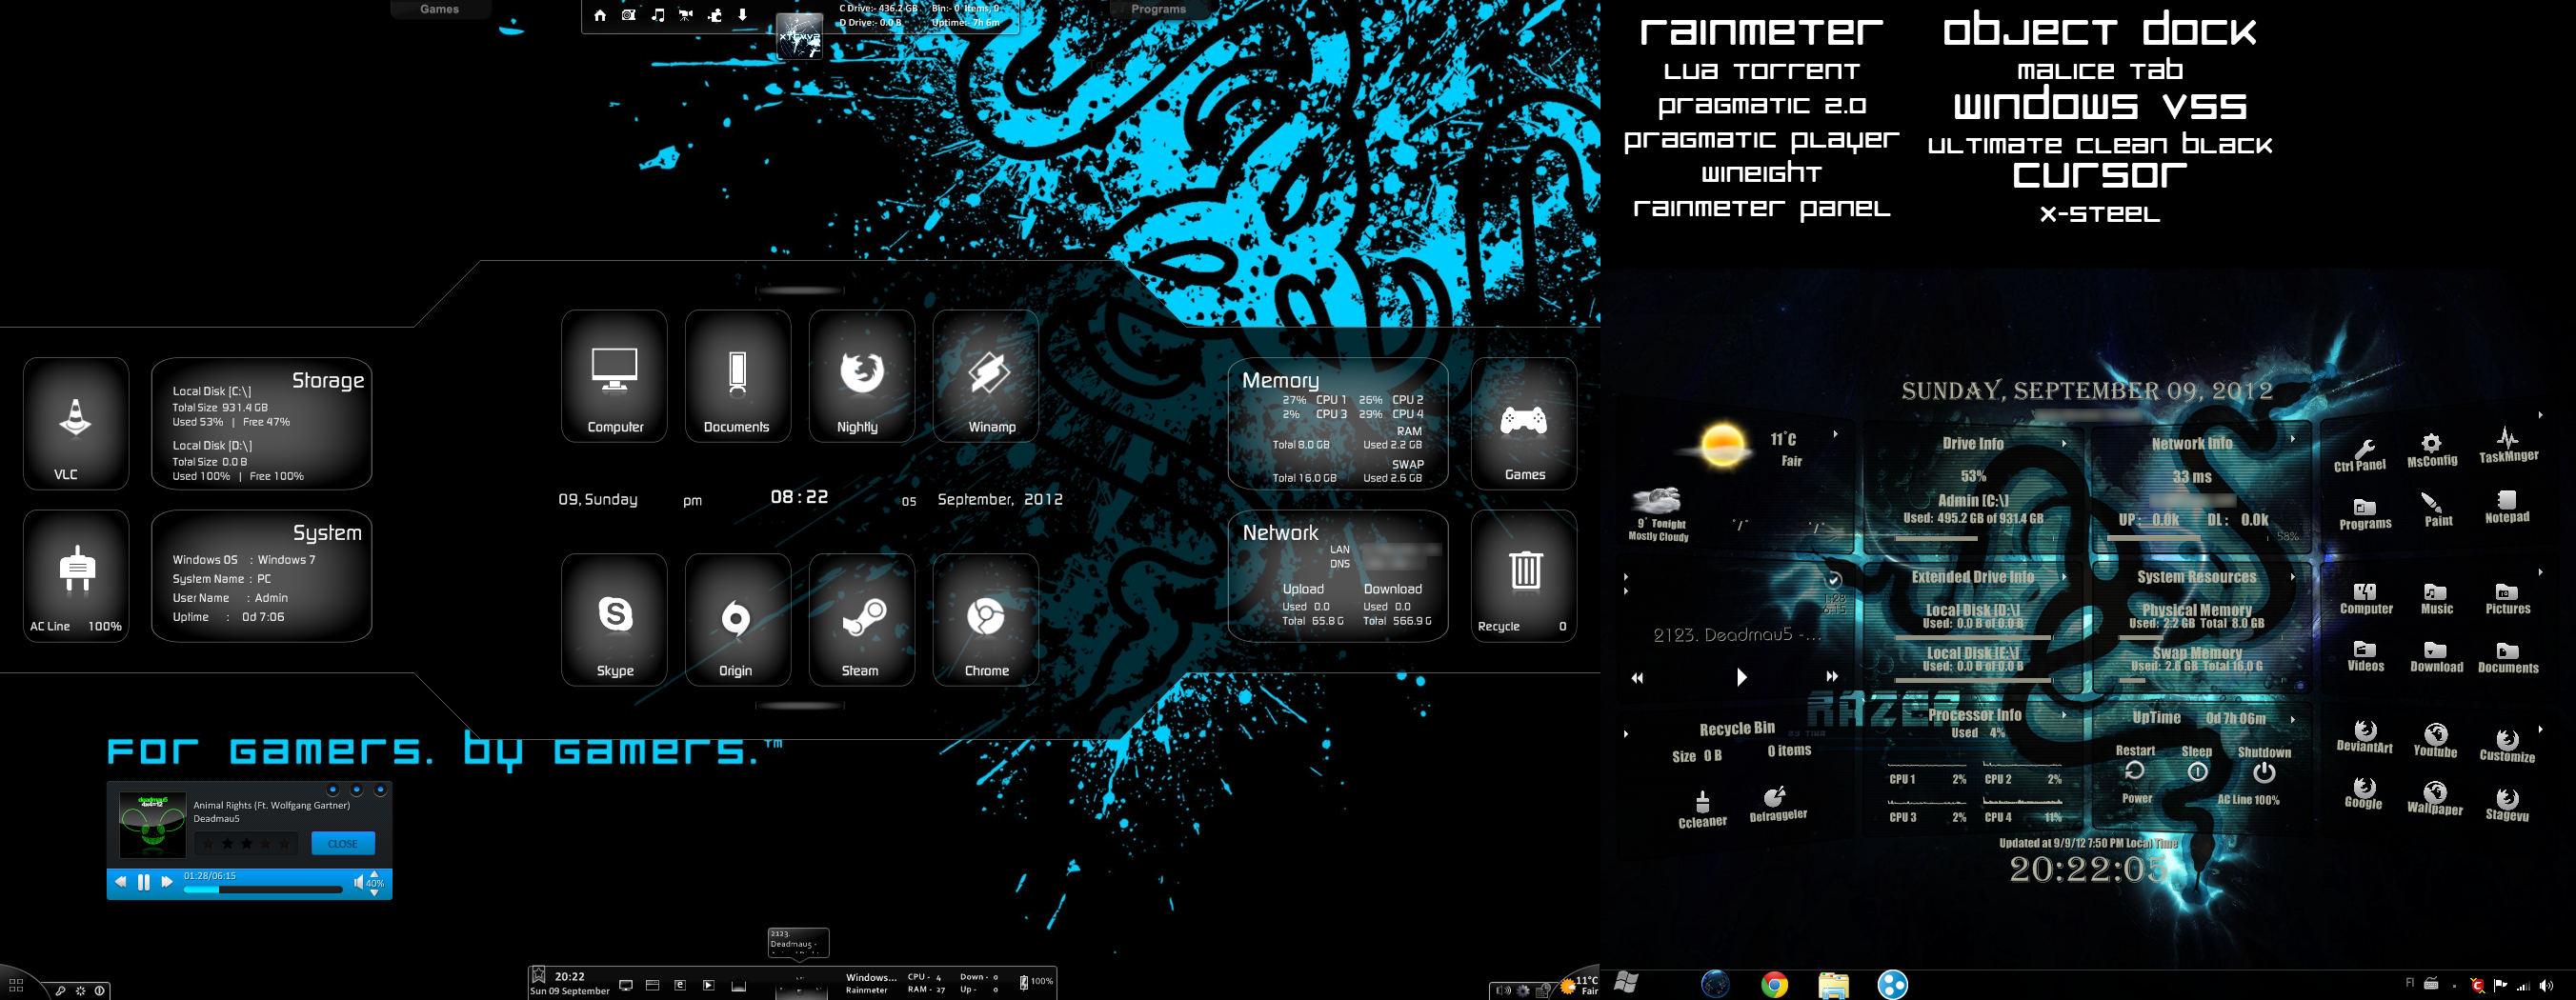Open TaskMnger shortcut
The image size is (2576, 1000).
(2508, 446)
